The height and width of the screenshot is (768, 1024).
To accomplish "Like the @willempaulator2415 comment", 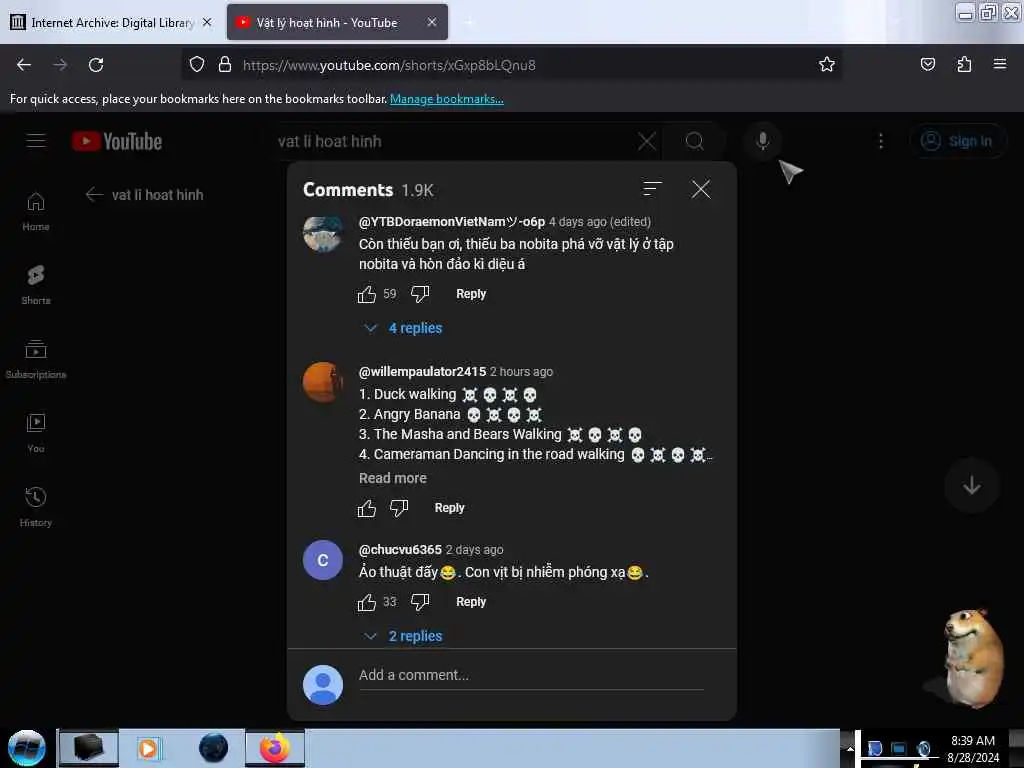I will 367,507.
